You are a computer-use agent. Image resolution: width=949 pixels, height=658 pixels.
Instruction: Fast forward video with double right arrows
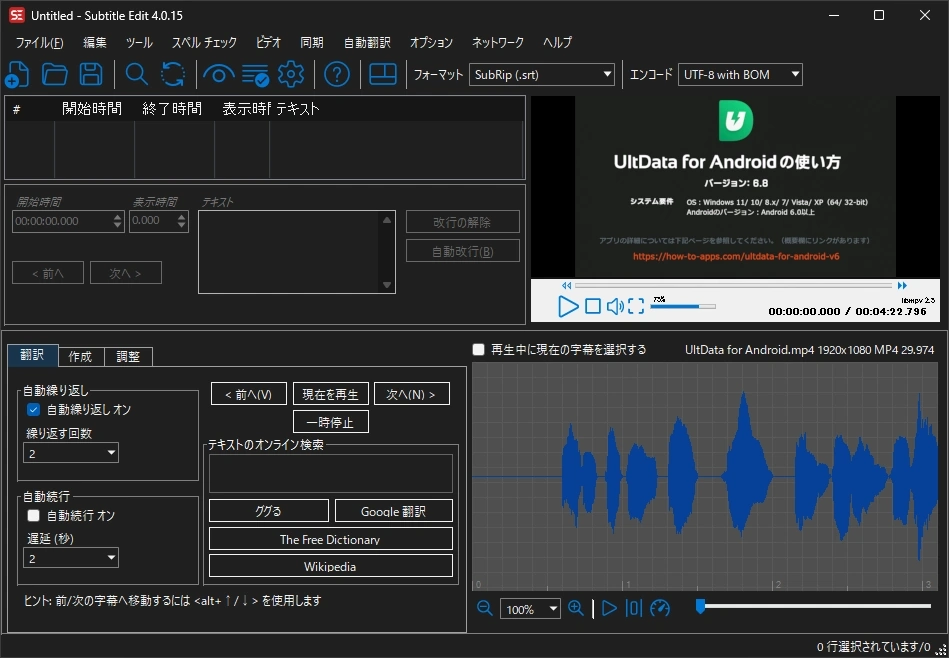[x=902, y=285]
